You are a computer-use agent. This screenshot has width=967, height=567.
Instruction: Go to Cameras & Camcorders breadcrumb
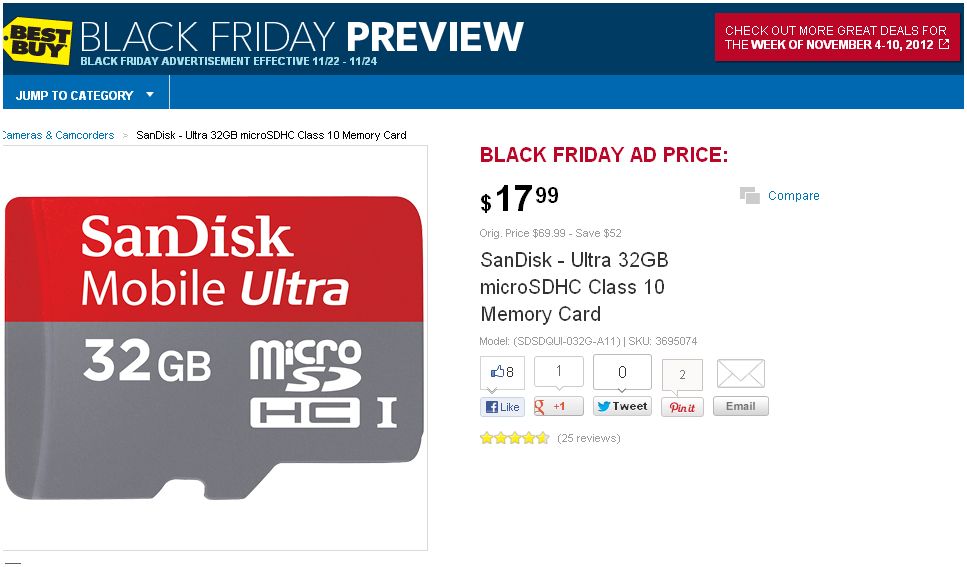58,135
